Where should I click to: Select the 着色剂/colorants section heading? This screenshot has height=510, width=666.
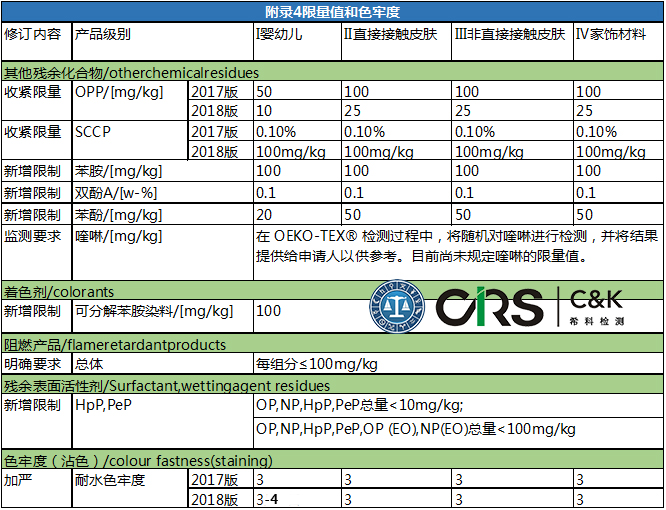tap(58, 291)
